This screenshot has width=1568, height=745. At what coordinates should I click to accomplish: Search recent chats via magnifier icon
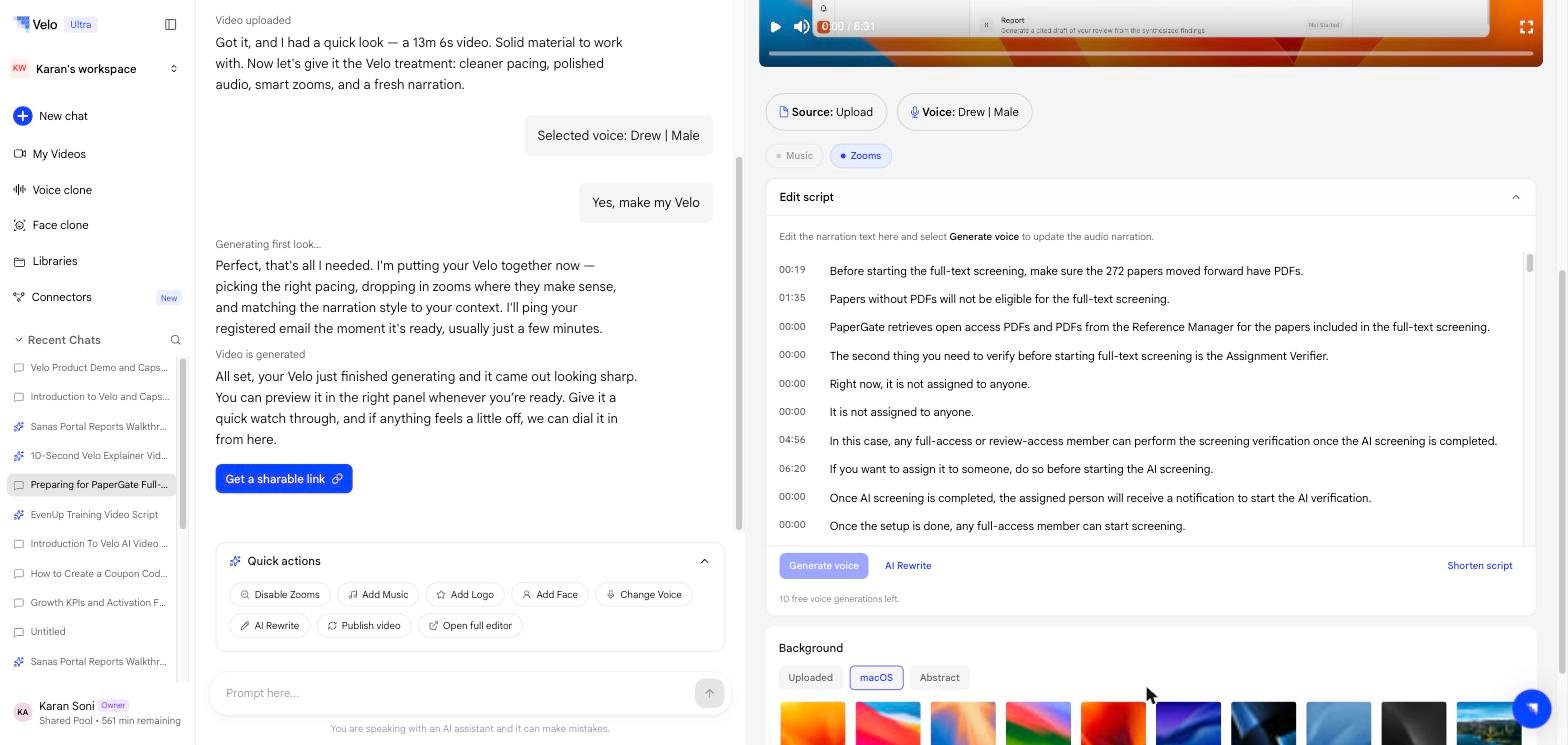[x=176, y=340]
